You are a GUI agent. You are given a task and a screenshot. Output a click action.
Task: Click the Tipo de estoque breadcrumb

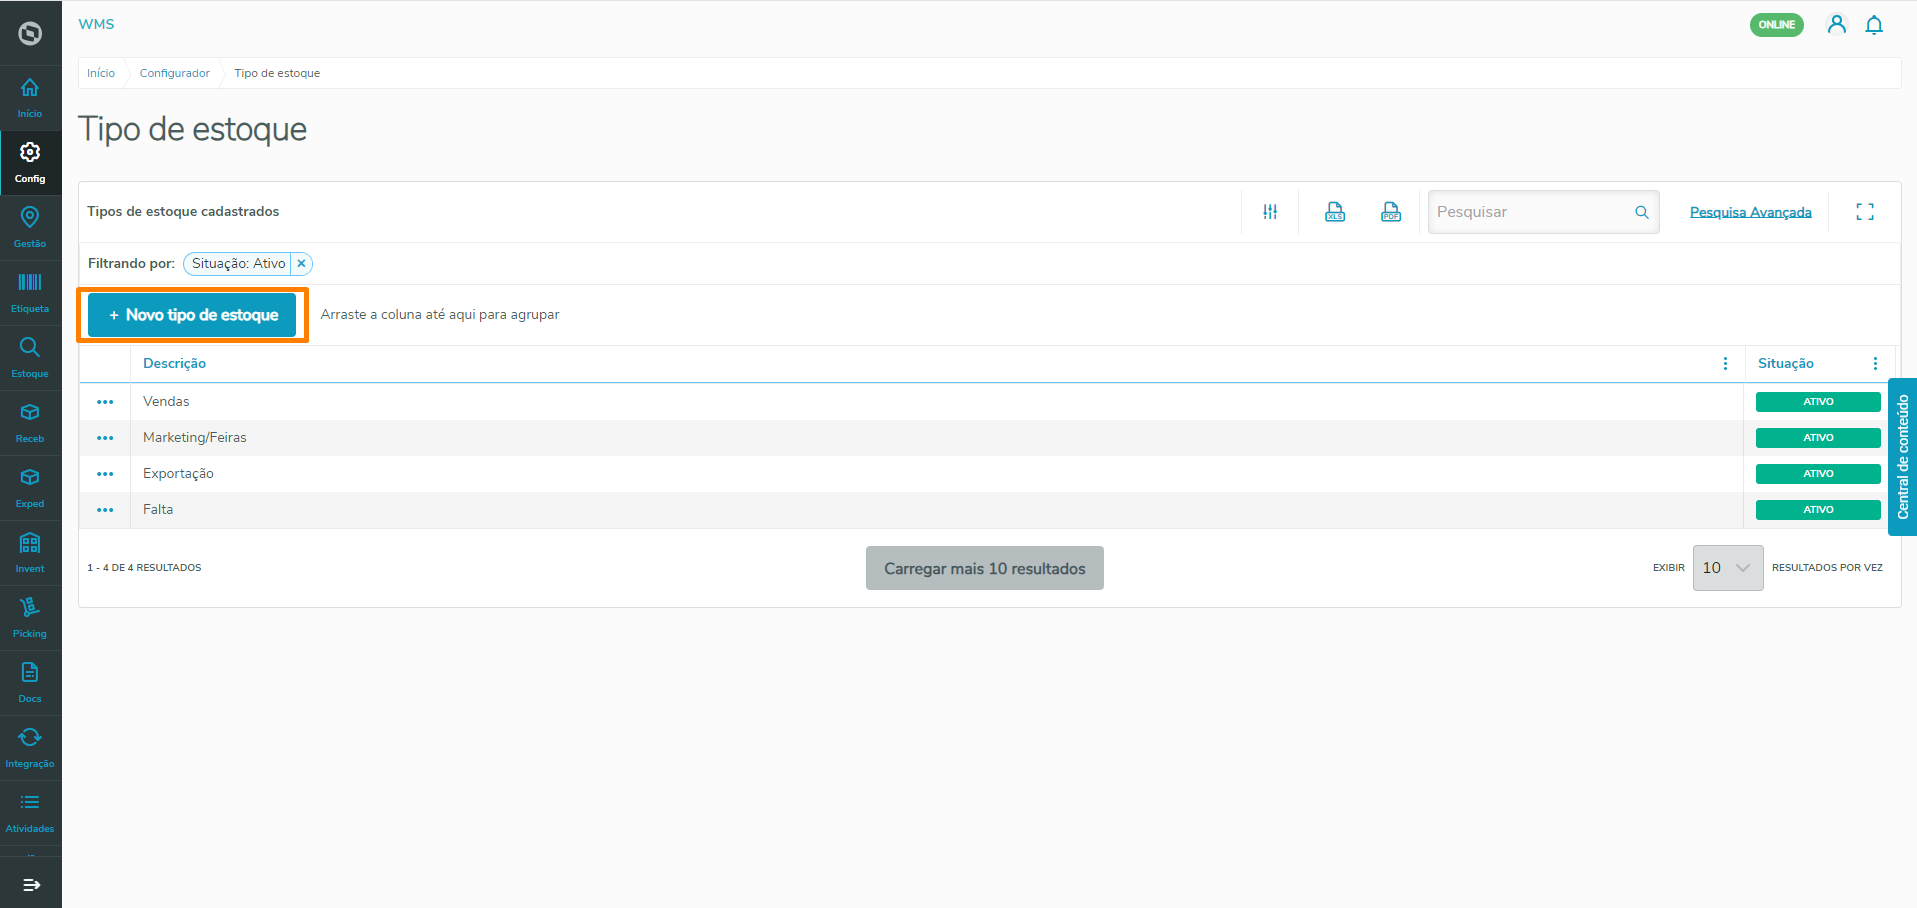point(277,73)
